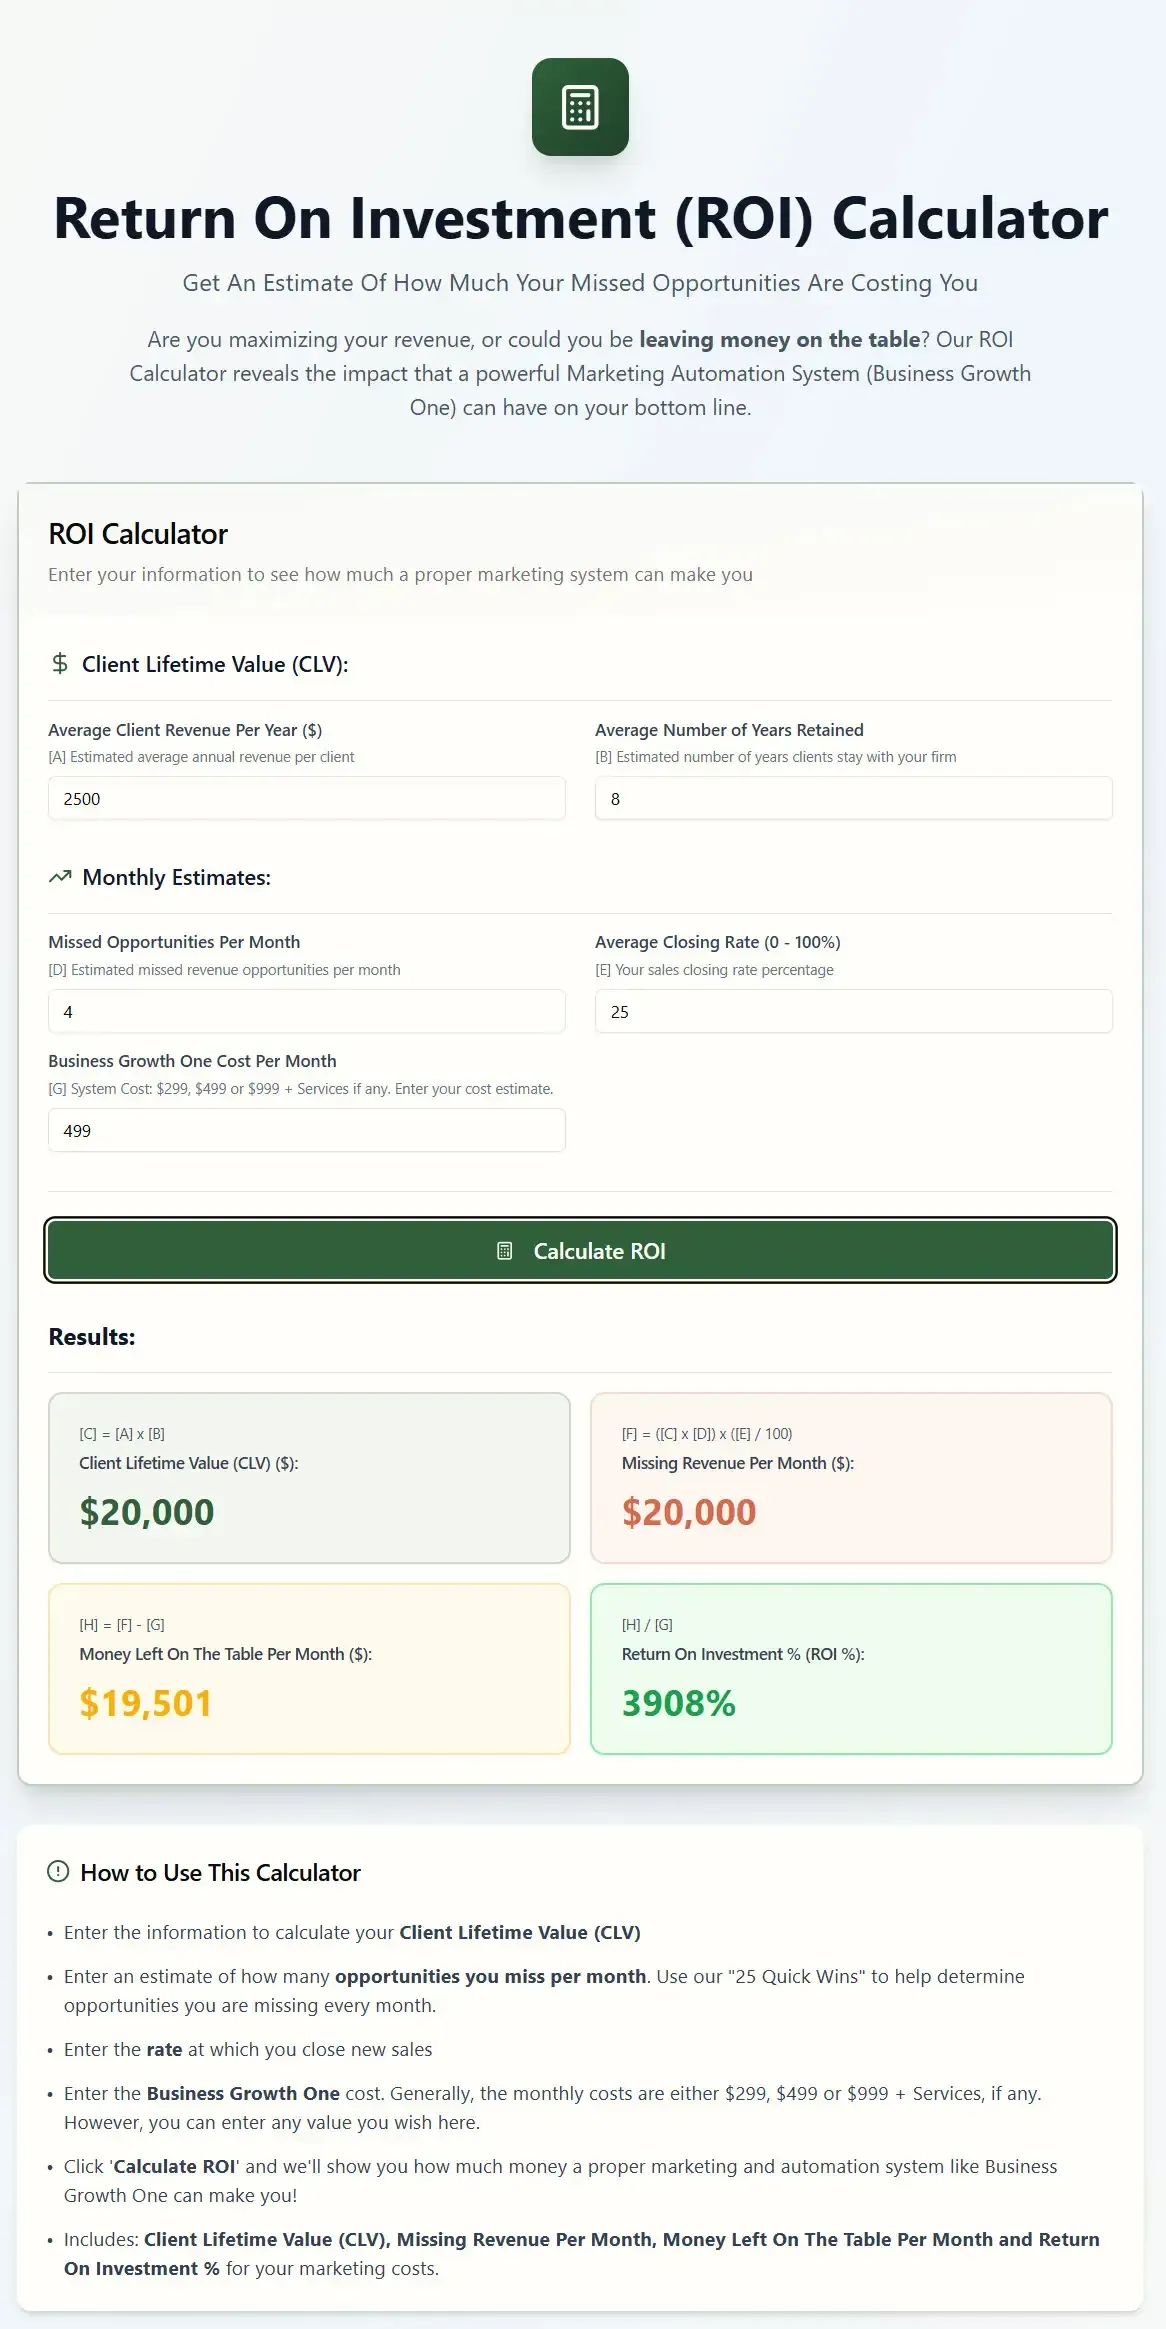
Task: Click the Missing Revenue Per Month result card
Action: (851, 1477)
